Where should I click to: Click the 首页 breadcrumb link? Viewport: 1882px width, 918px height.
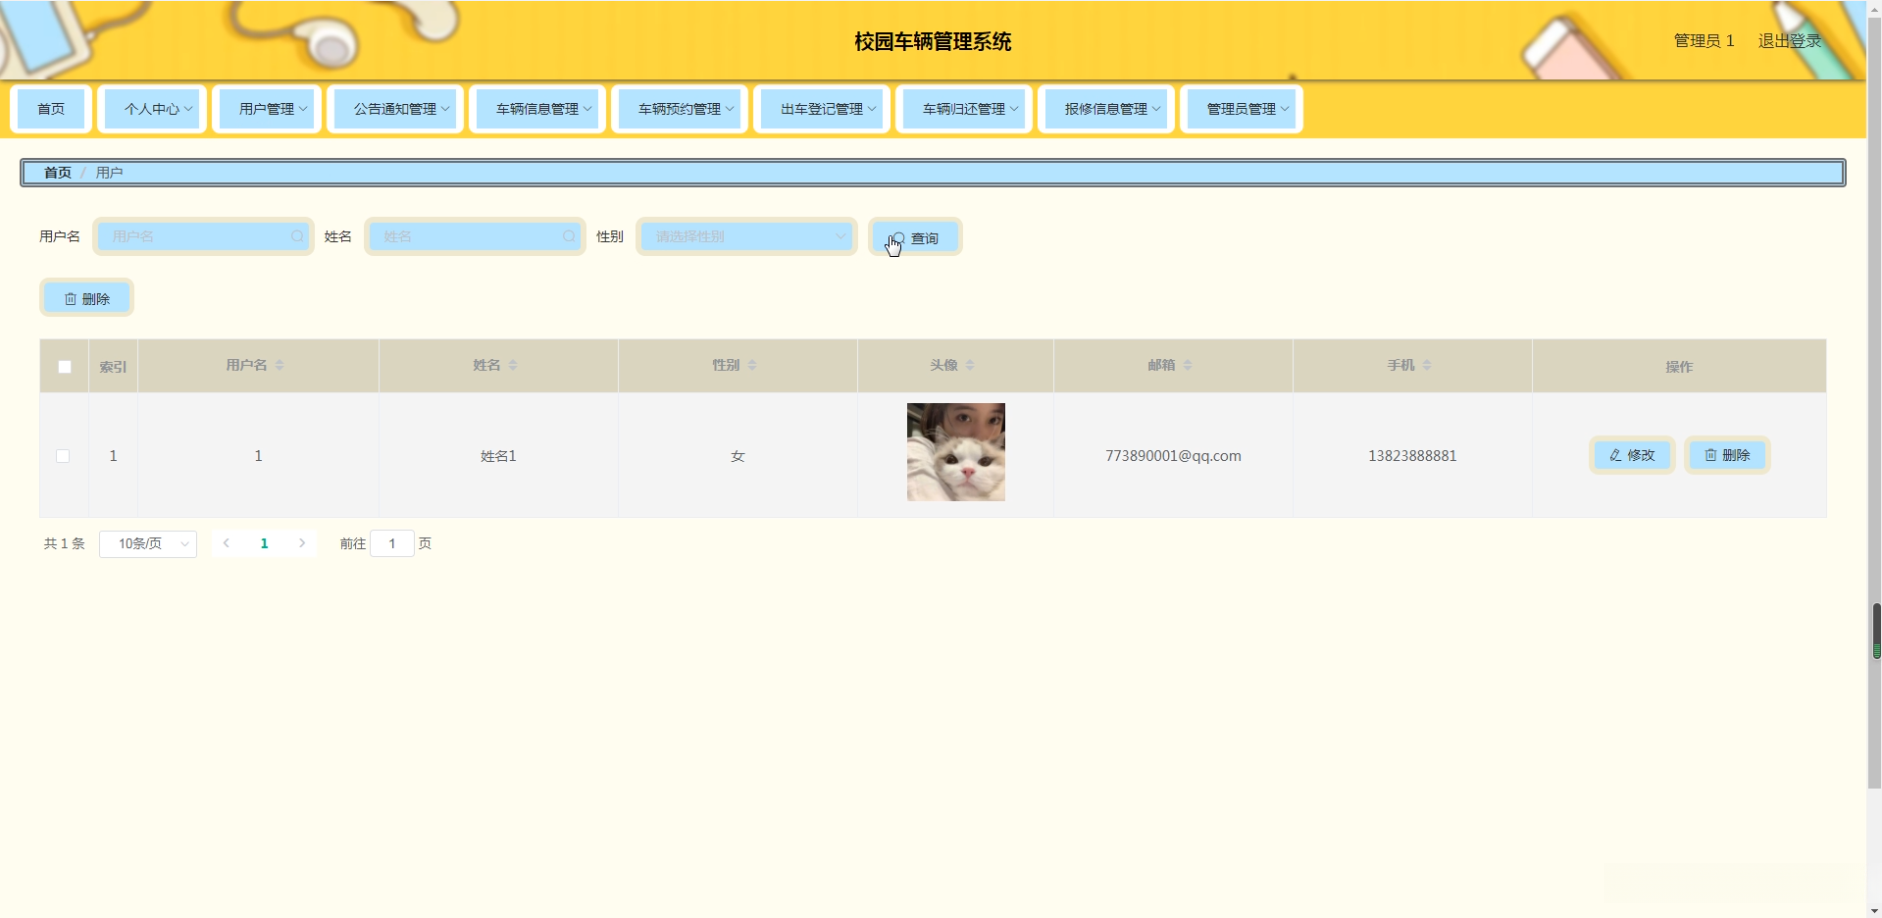(x=58, y=173)
